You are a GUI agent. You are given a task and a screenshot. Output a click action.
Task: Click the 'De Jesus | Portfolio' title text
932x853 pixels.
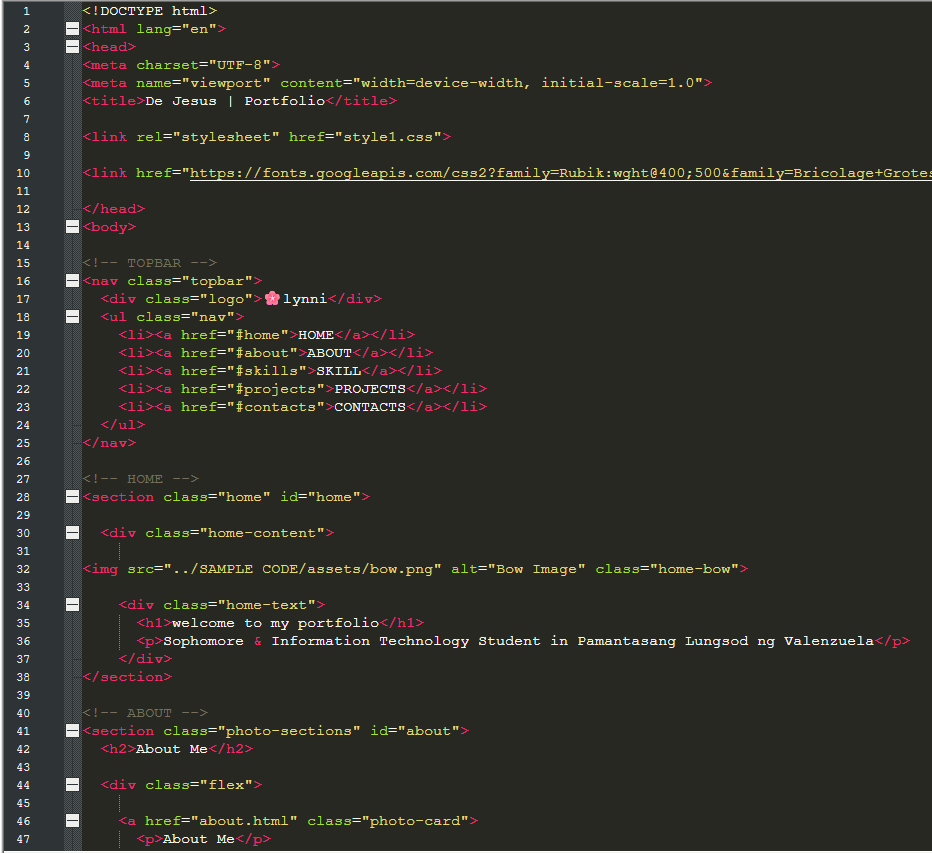tap(235, 101)
